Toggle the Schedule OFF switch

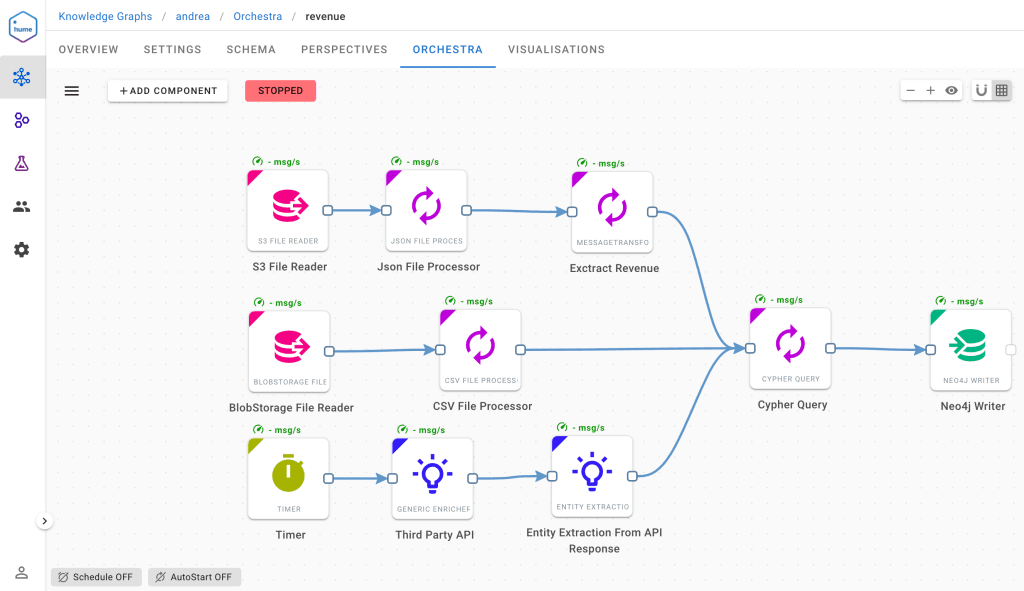pyautogui.click(x=96, y=577)
